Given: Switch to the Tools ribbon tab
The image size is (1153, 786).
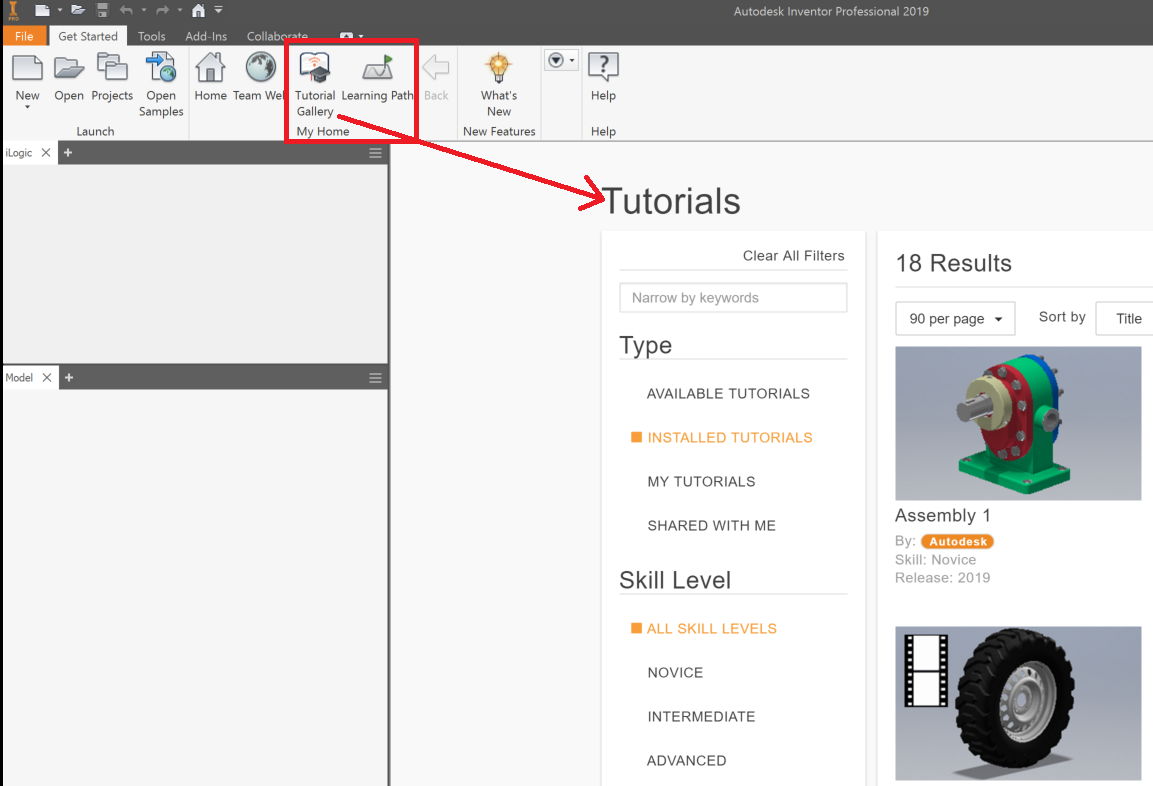Looking at the screenshot, I should 151,36.
